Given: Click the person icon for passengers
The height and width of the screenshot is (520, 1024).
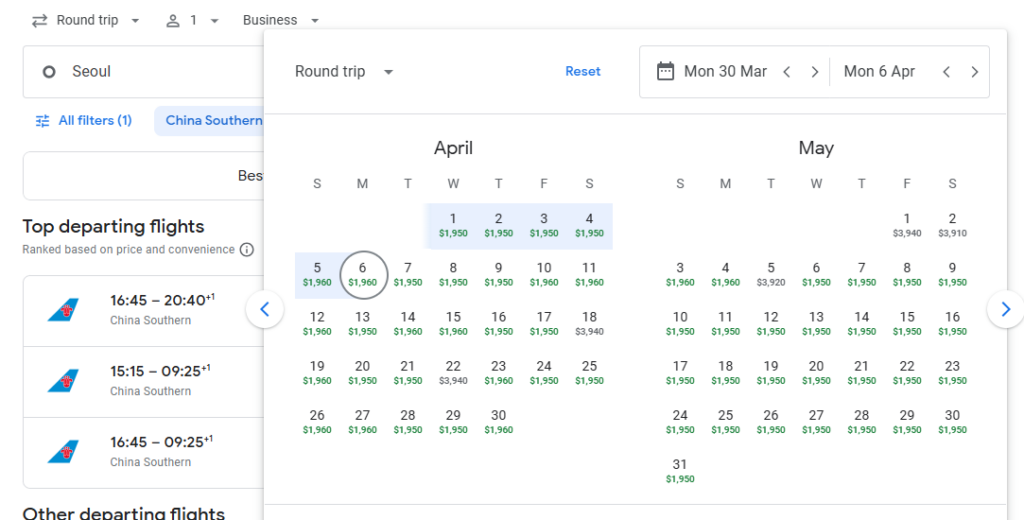Looking at the screenshot, I should [x=172, y=21].
